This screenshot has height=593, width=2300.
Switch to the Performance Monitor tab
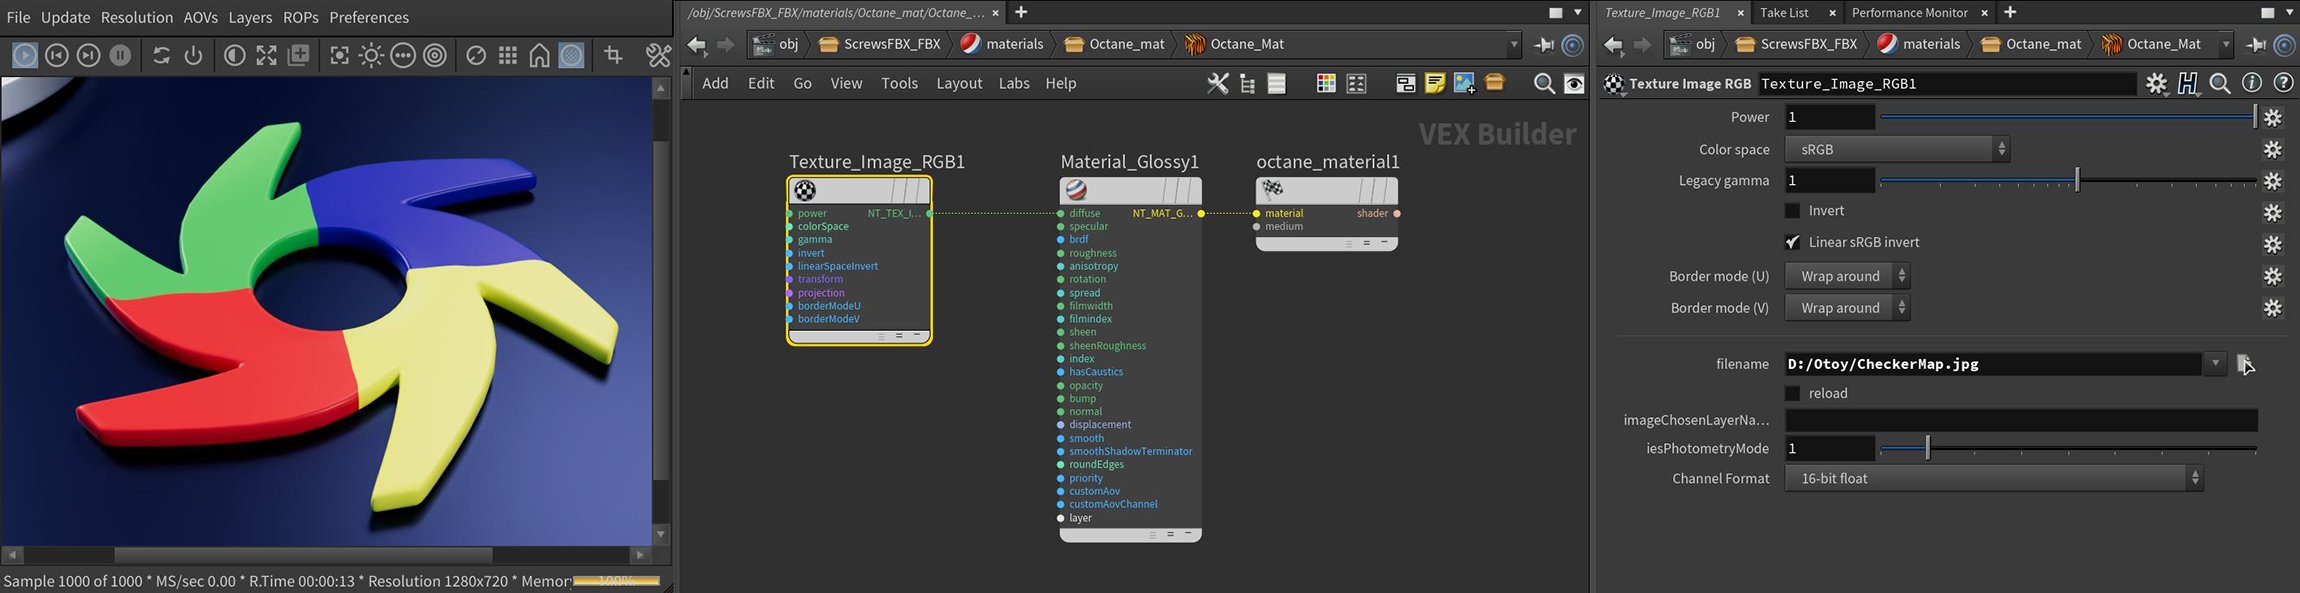1909,13
